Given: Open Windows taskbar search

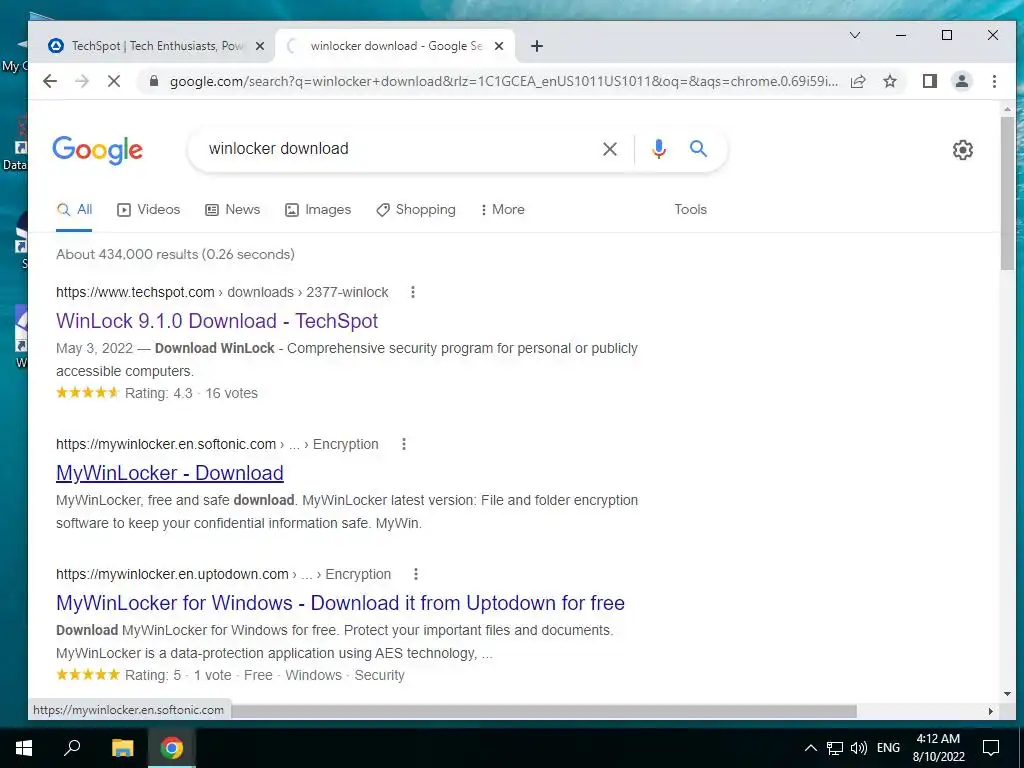Looking at the screenshot, I should (72, 748).
